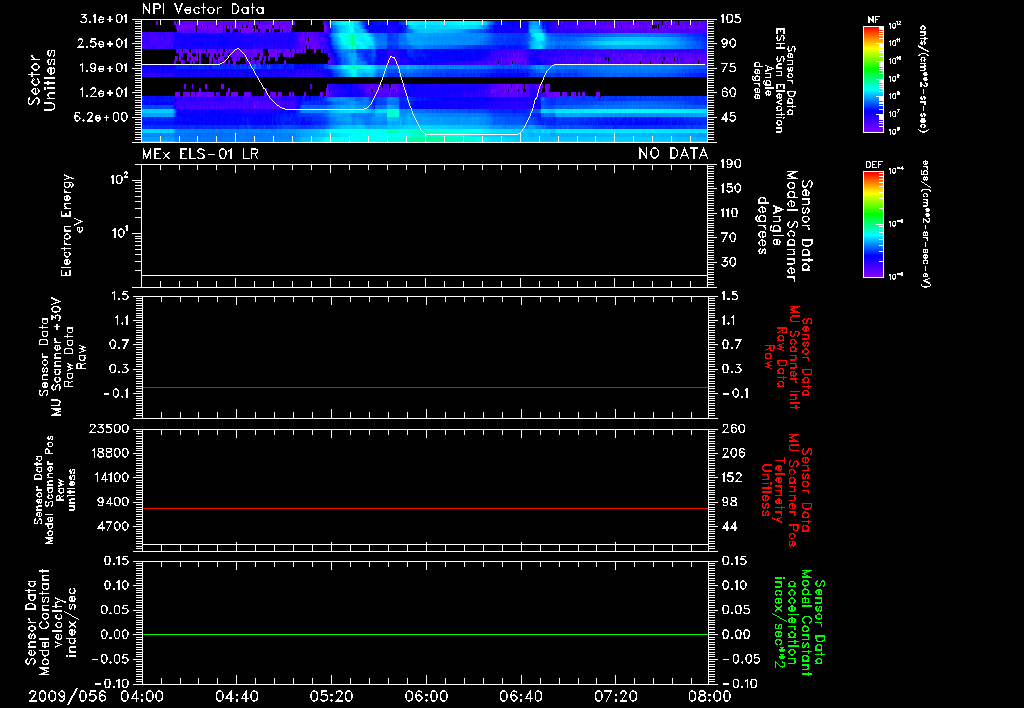The height and width of the screenshot is (708, 1024).
Task: Click the 'Sector Unitless' axis label
Action: (x=42, y=80)
